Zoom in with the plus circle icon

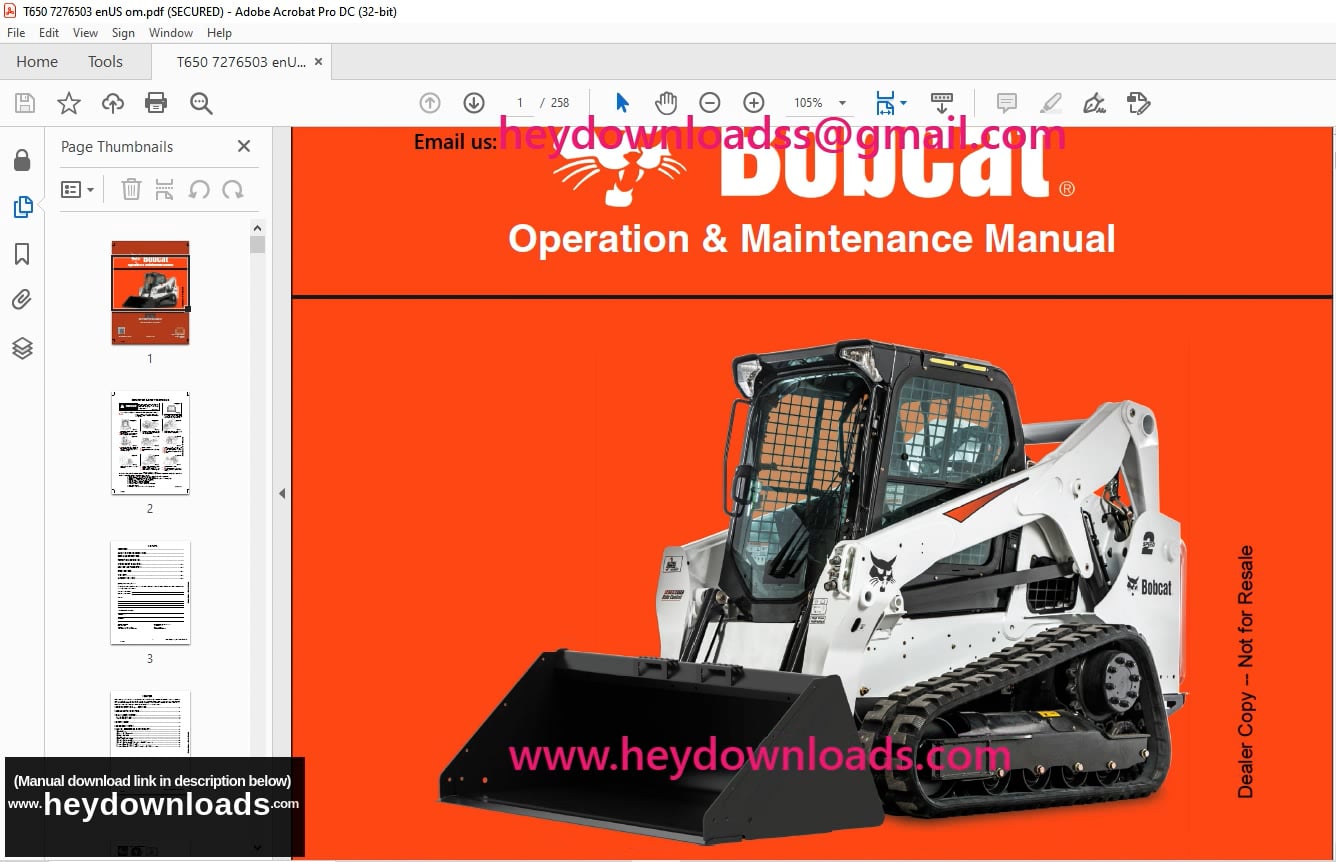754,103
